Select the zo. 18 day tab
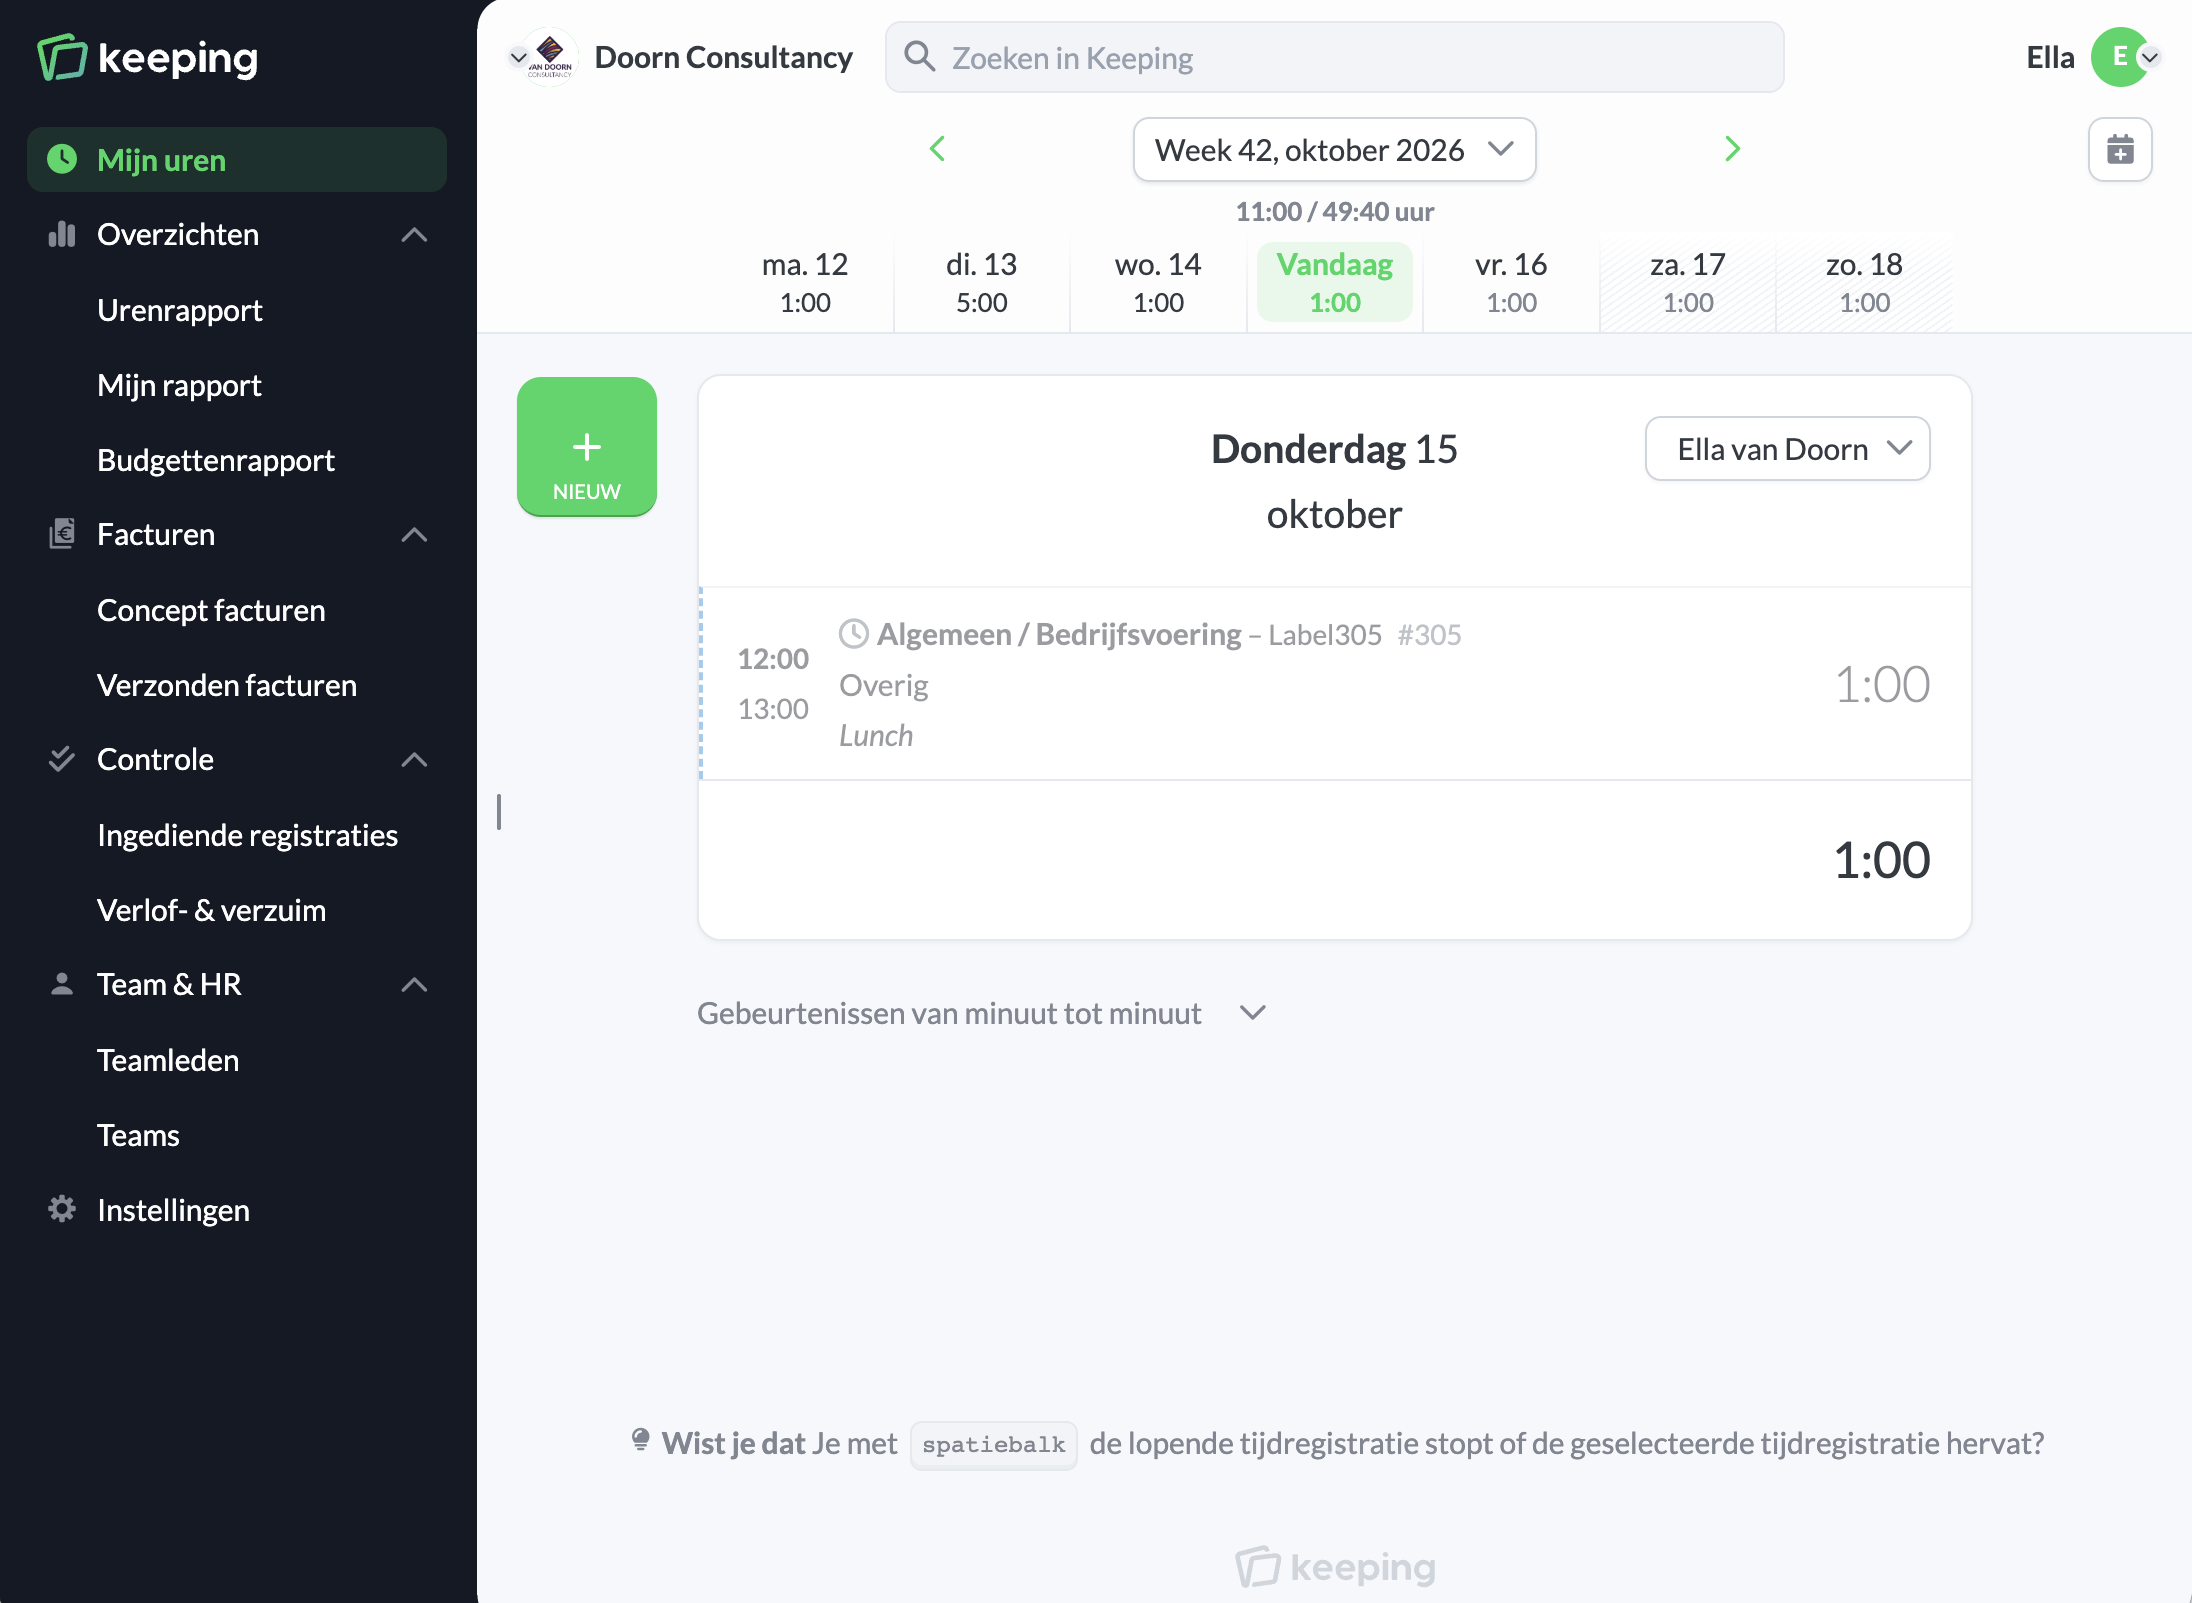This screenshot has height=1603, width=2192. coord(1864,283)
